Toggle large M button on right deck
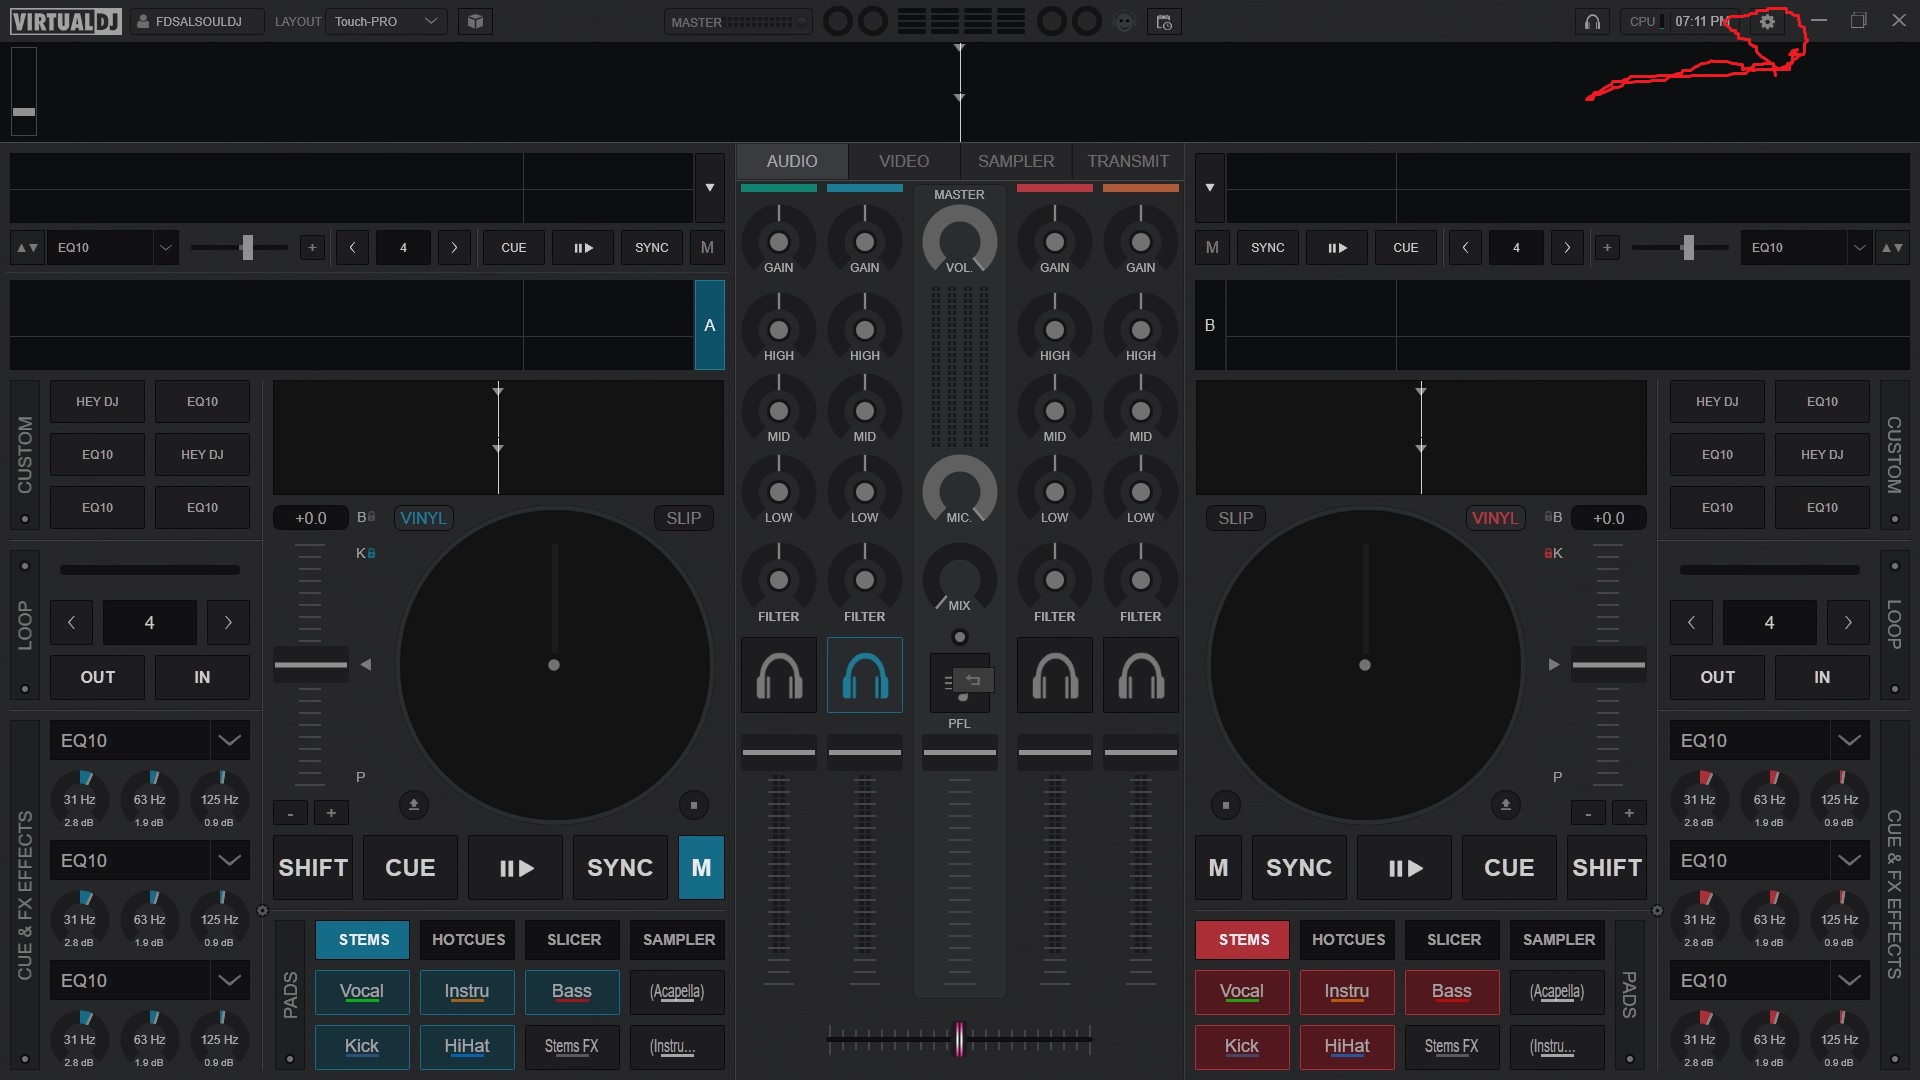 (1218, 867)
